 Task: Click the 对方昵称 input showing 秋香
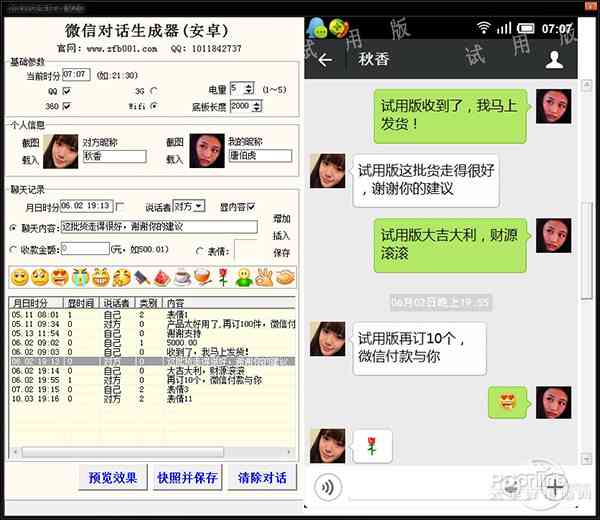tap(114, 156)
